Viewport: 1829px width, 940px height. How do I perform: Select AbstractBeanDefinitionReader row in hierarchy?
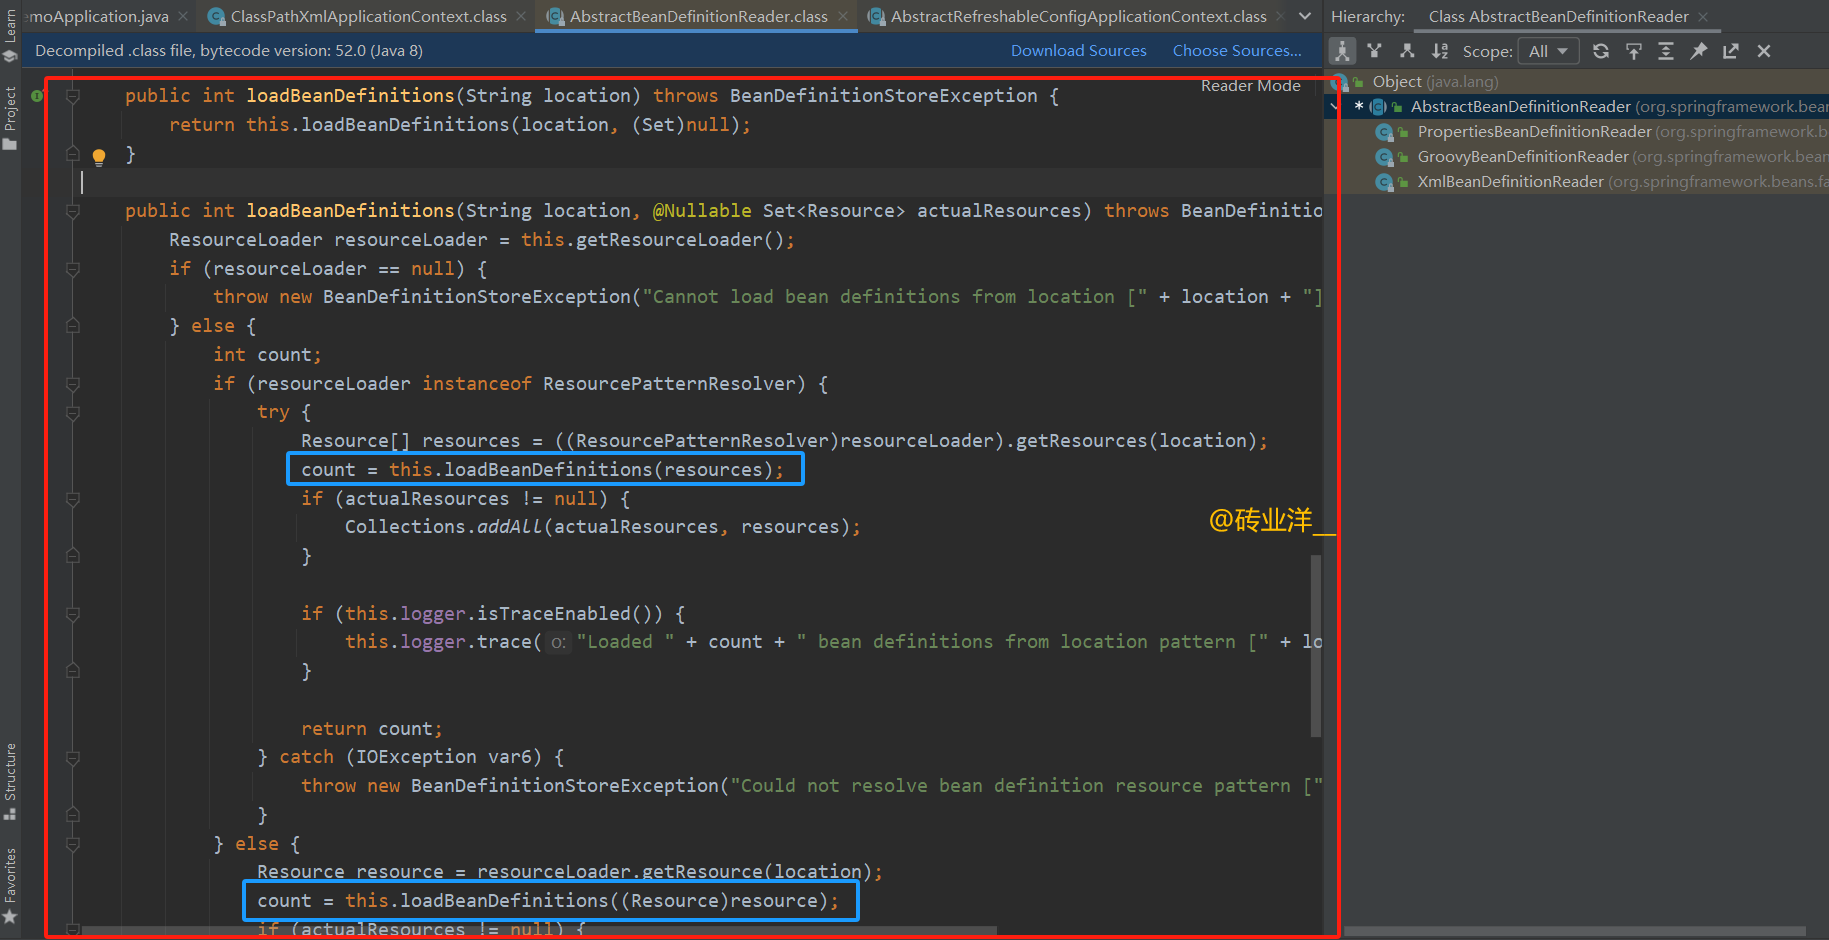click(x=1577, y=107)
